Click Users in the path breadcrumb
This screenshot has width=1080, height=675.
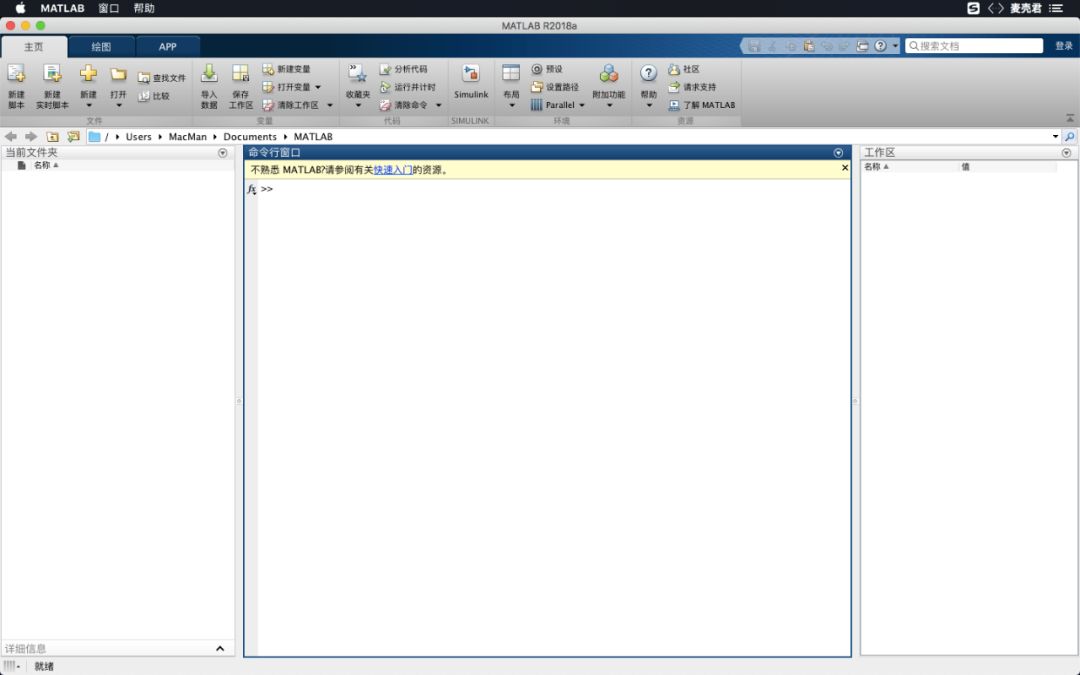click(x=138, y=136)
